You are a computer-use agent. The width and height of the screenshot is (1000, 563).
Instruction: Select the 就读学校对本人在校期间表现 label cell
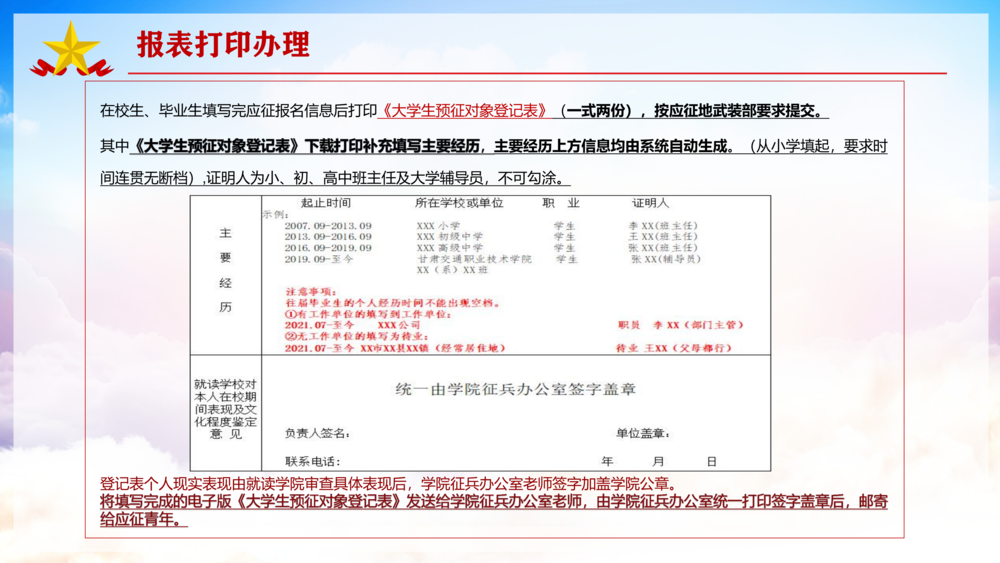pyautogui.click(x=225, y=410)
